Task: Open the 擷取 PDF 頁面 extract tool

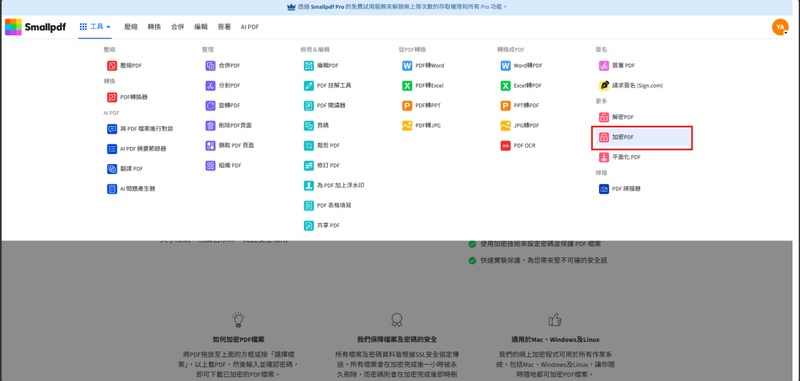Action: point(230,146)
